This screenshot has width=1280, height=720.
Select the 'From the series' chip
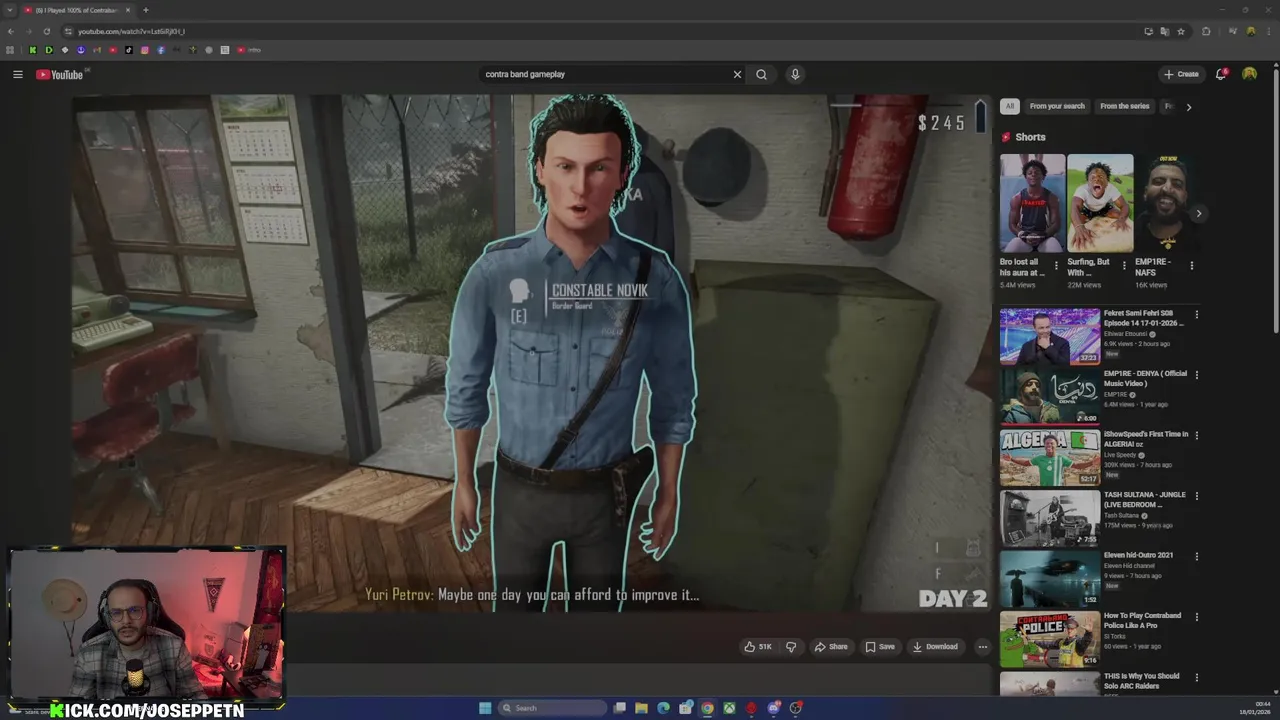(x=1125, y=106)
